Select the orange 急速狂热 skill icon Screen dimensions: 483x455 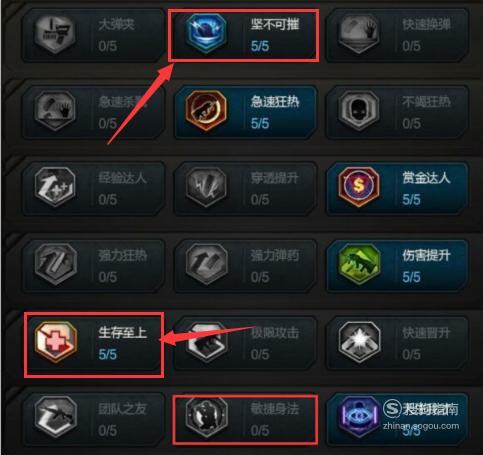[x=206, y=110]
